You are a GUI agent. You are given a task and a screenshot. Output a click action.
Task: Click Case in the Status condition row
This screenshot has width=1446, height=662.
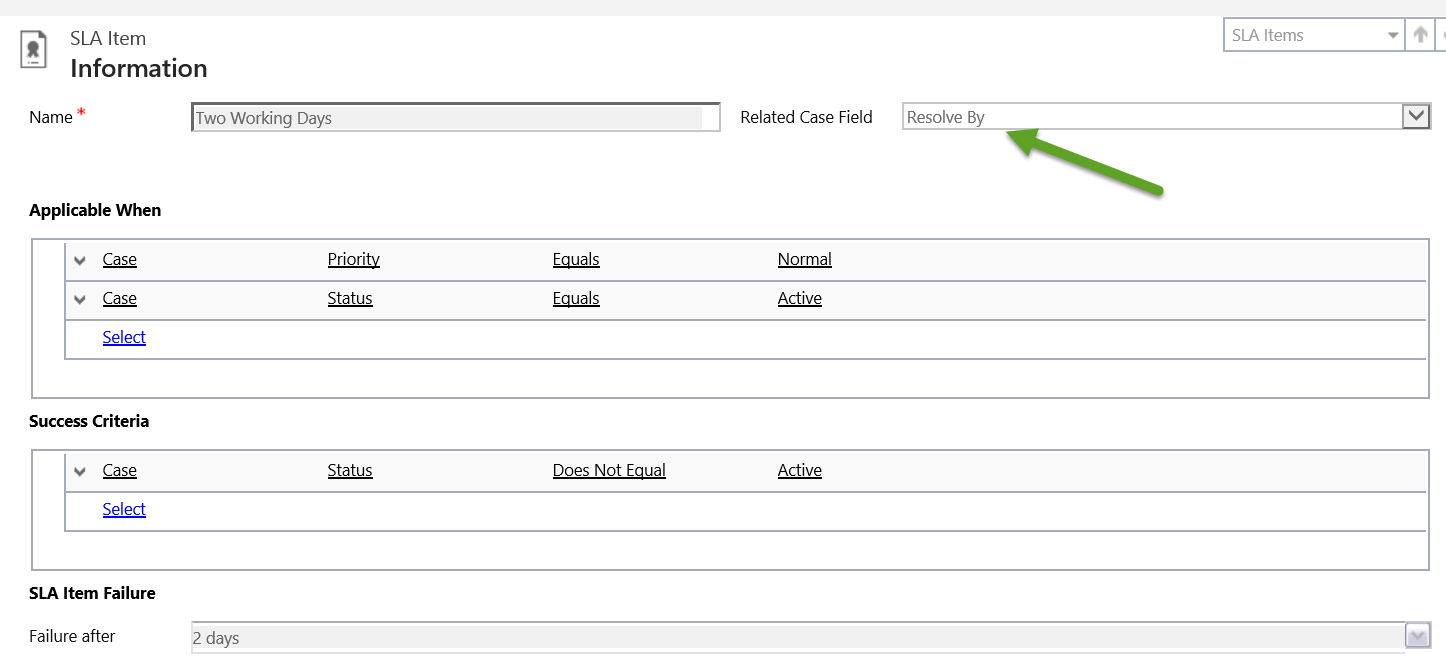(x=119, y=299)
